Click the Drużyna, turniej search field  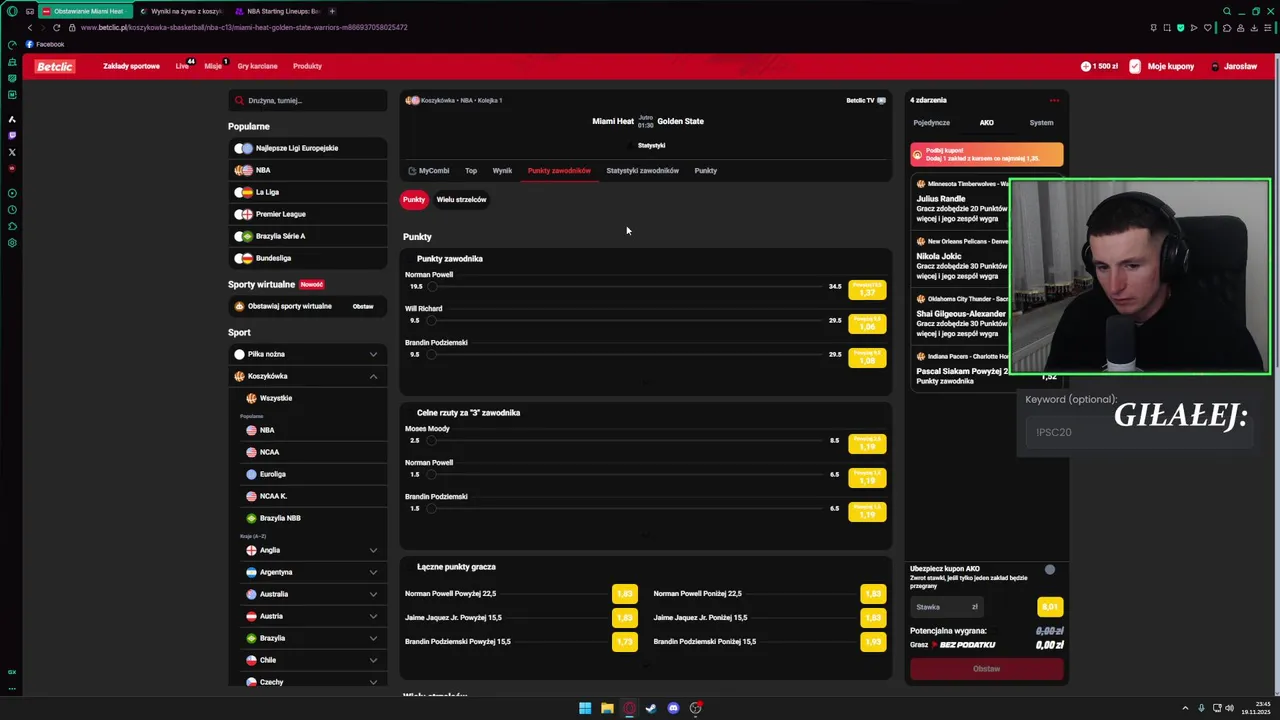click(308, 100)
